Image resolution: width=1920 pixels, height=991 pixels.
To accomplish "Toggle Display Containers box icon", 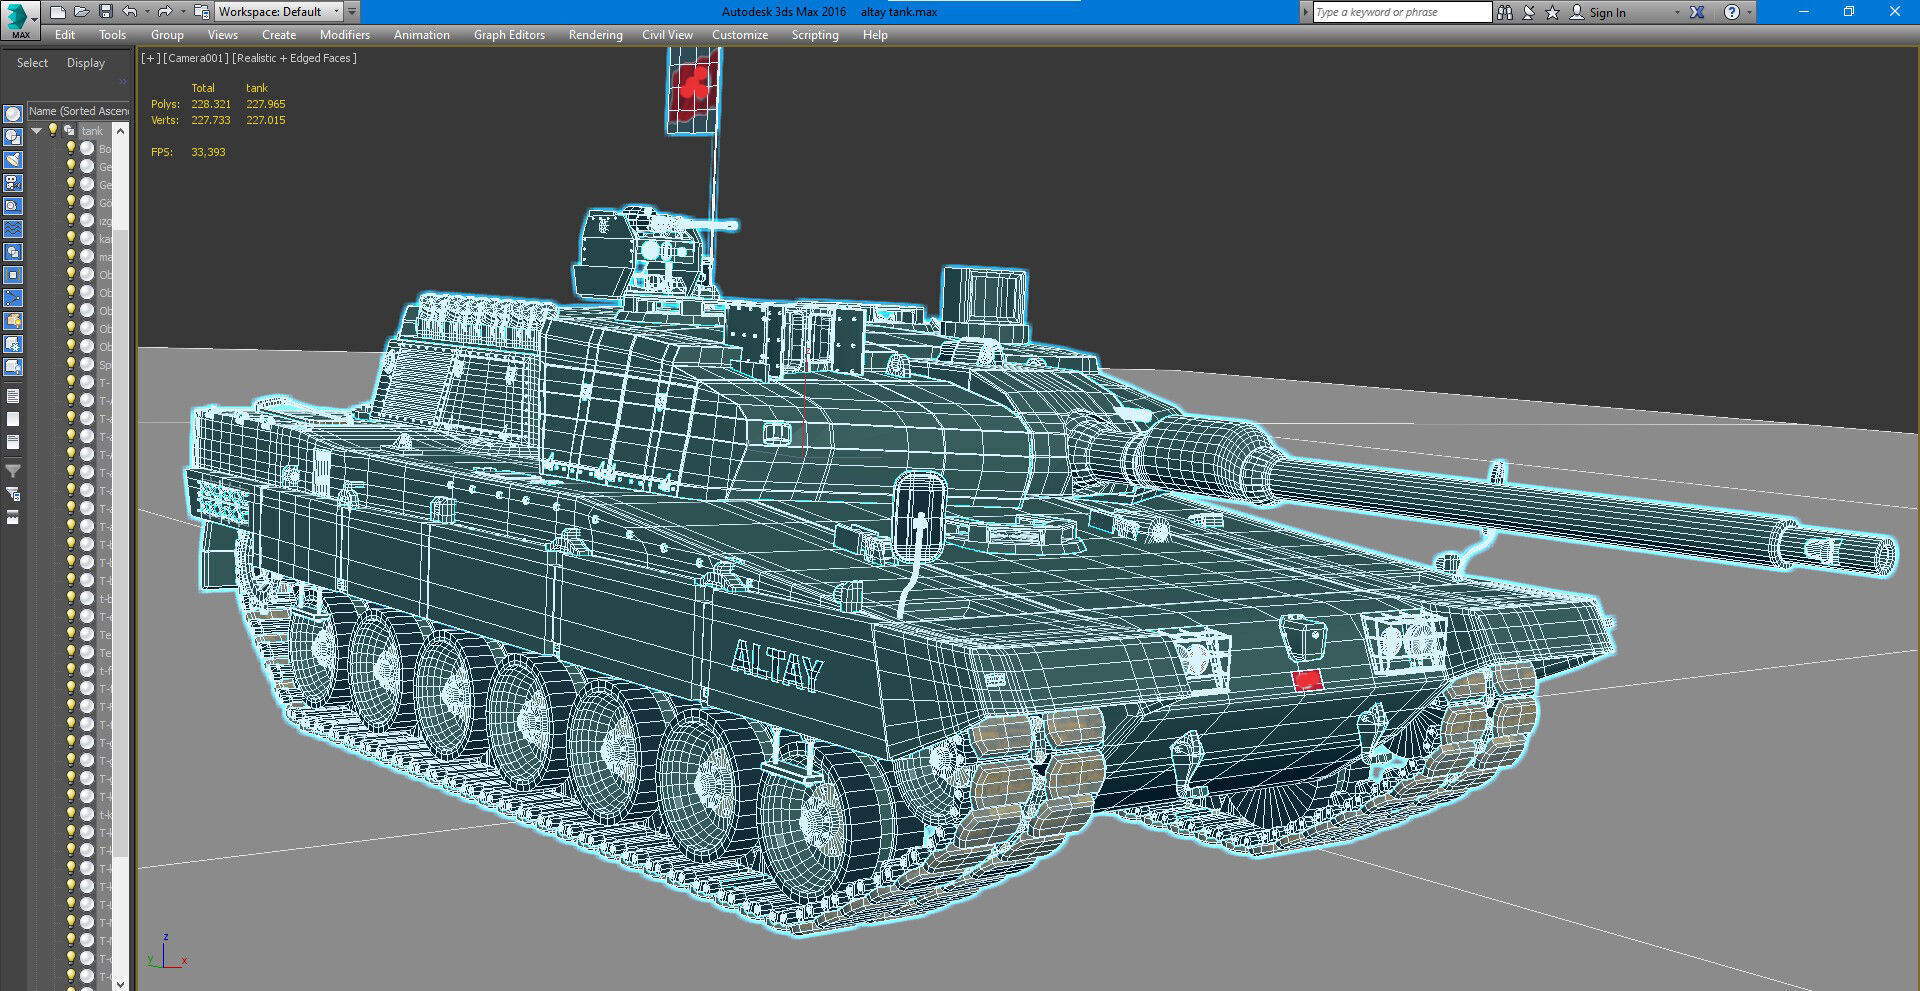I will coord(13,321).
